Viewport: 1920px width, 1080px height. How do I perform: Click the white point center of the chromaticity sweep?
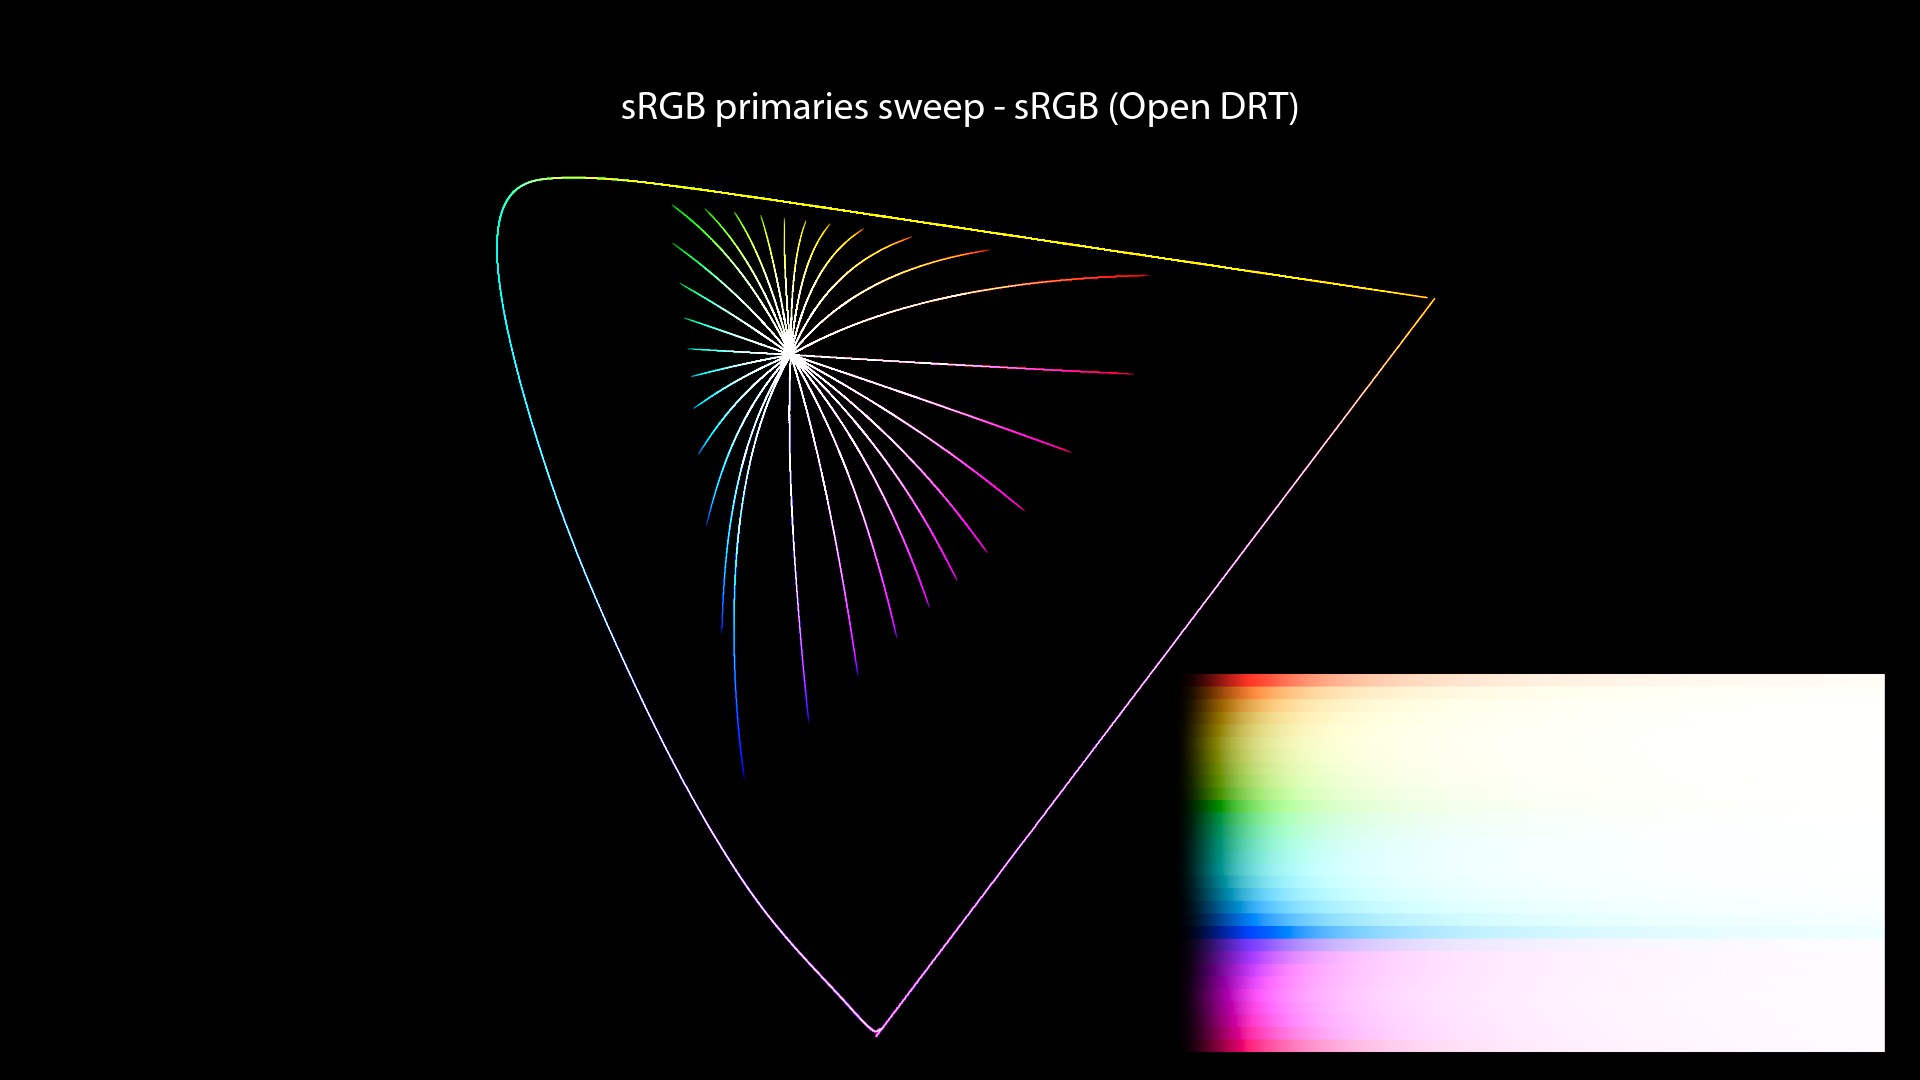click(789, 351)
